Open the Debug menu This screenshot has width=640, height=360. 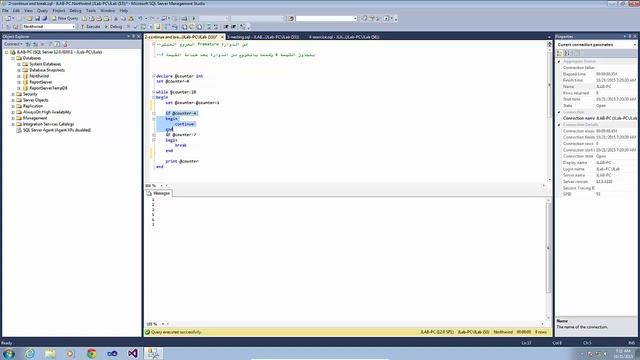tap(76, 11)
